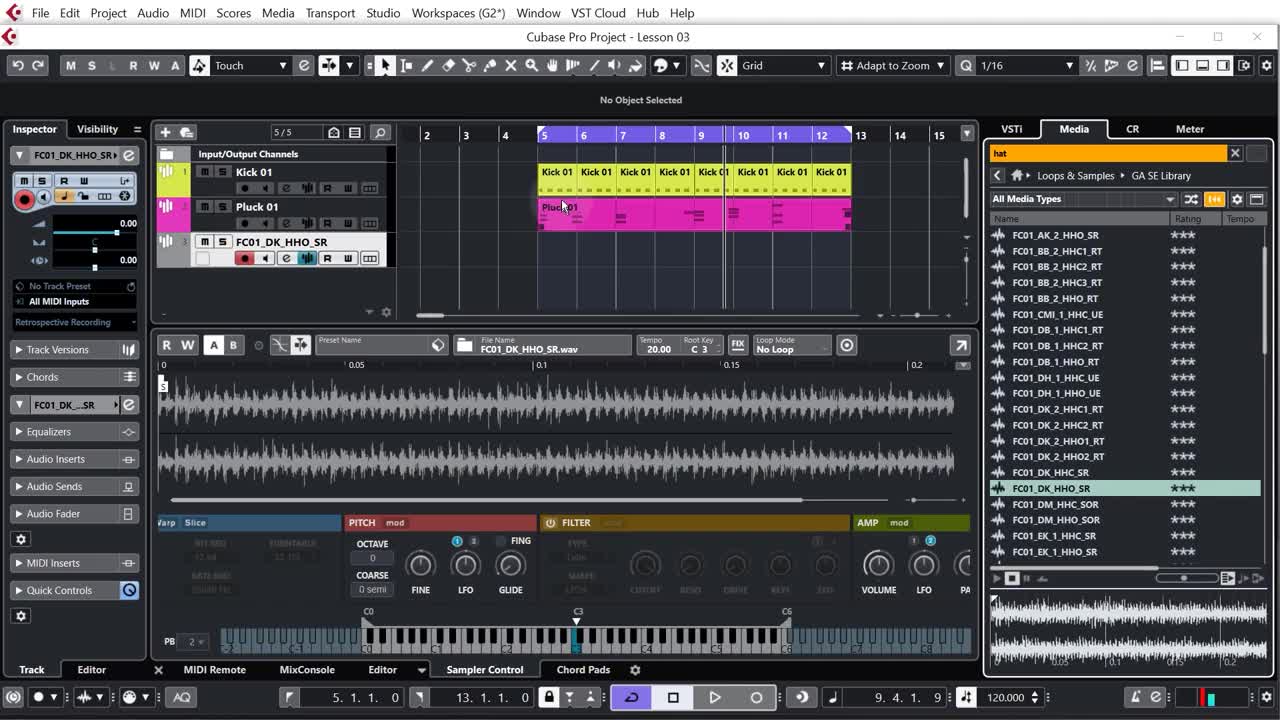Open the Transport menu
Screen dimensions: 1280x720
click(330, 13)
